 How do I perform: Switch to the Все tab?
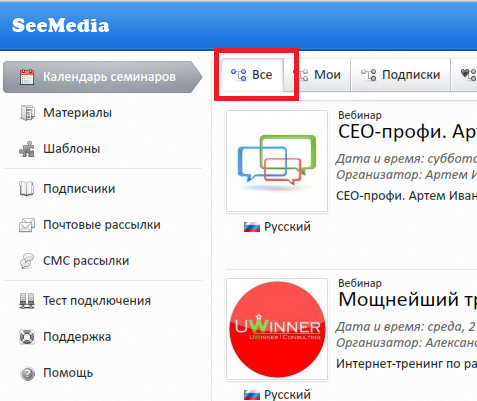252,75
